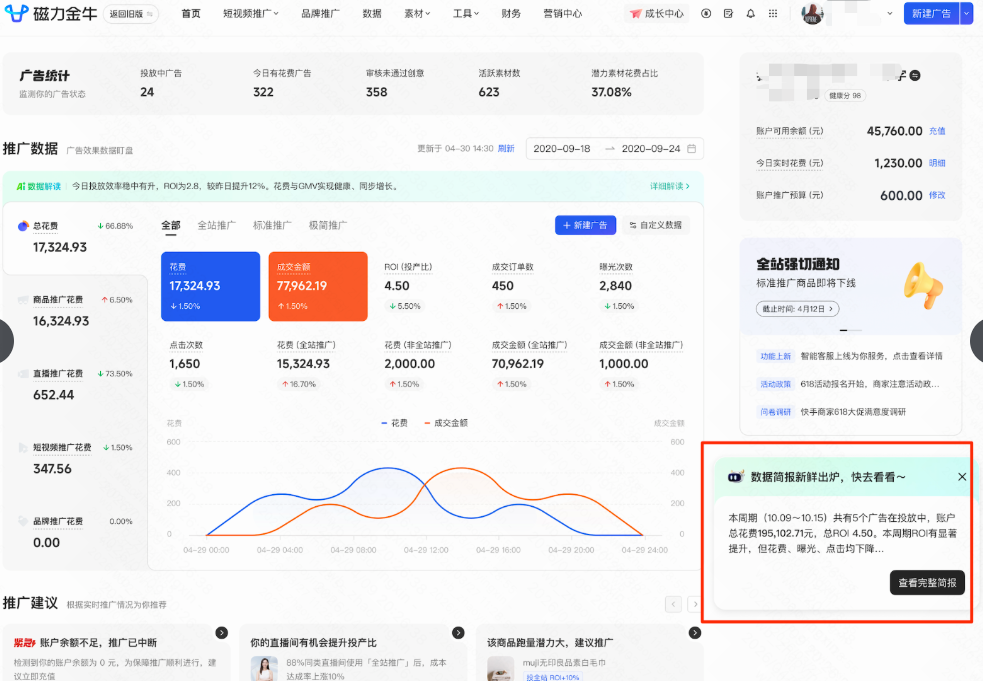Click the end date 2020-09-24 field
Image resolution: width=983 pixels, height=681 pixels.
(651, 149)
